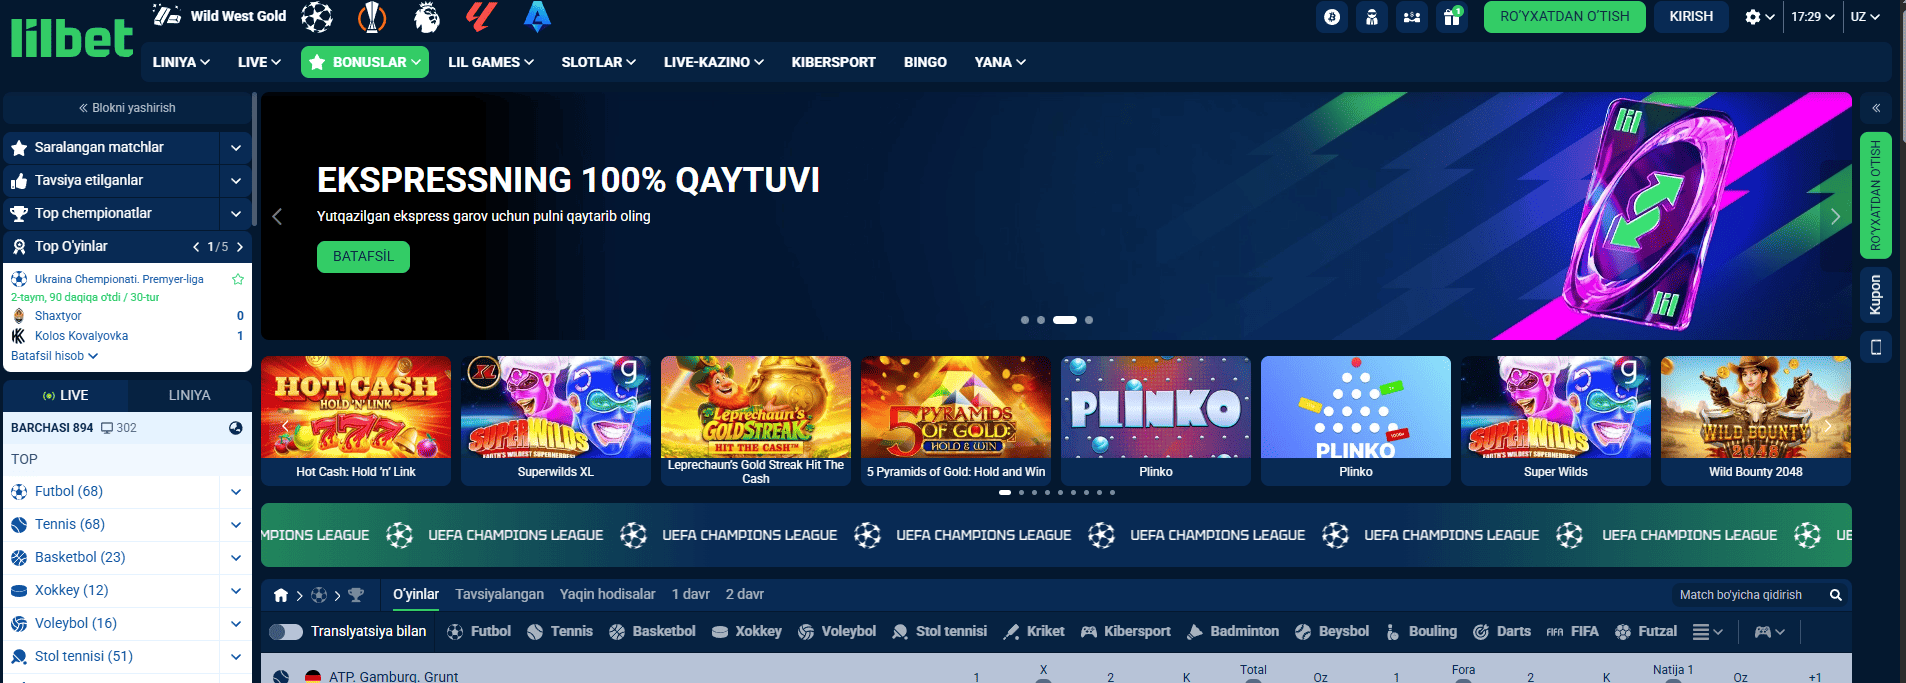The image size is (1906, 683).
Task: Open gamepad esports dropdown in sport bar
Action: 1770,632
